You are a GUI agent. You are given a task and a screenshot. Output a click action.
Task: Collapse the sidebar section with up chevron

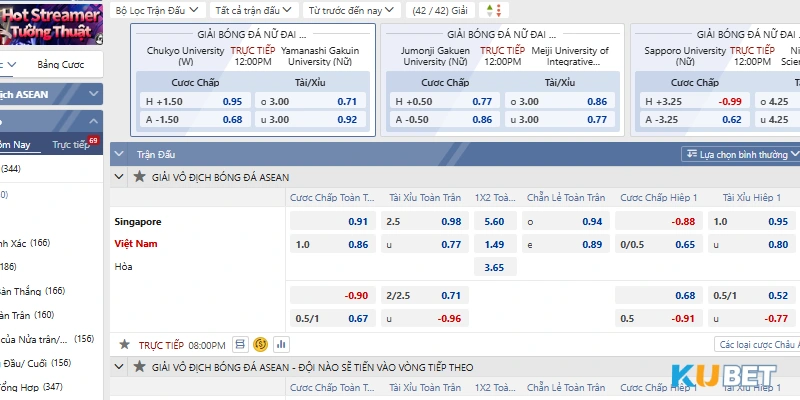(93, 121)
